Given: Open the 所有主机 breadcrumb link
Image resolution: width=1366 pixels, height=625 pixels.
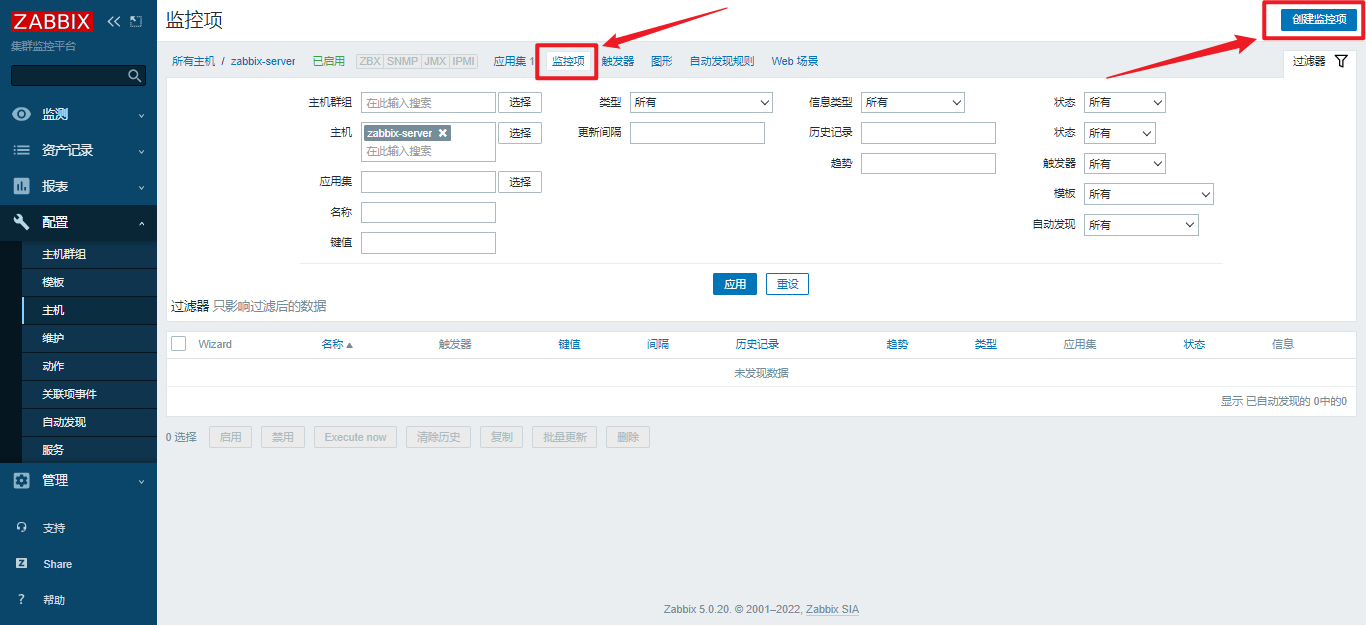Looking at the screenshot, I should 193,62.
